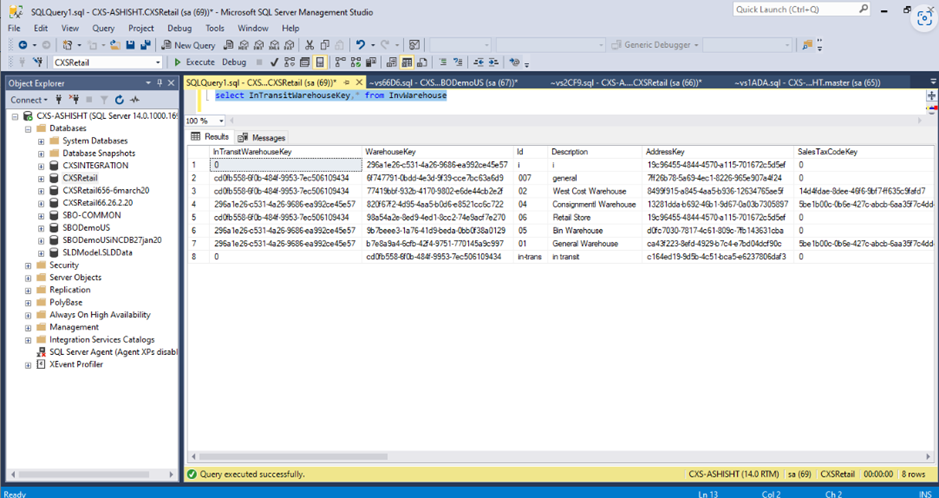Click the Undo arrow icon
Viewport: 939px width, 498px height.
coord(361,45)
